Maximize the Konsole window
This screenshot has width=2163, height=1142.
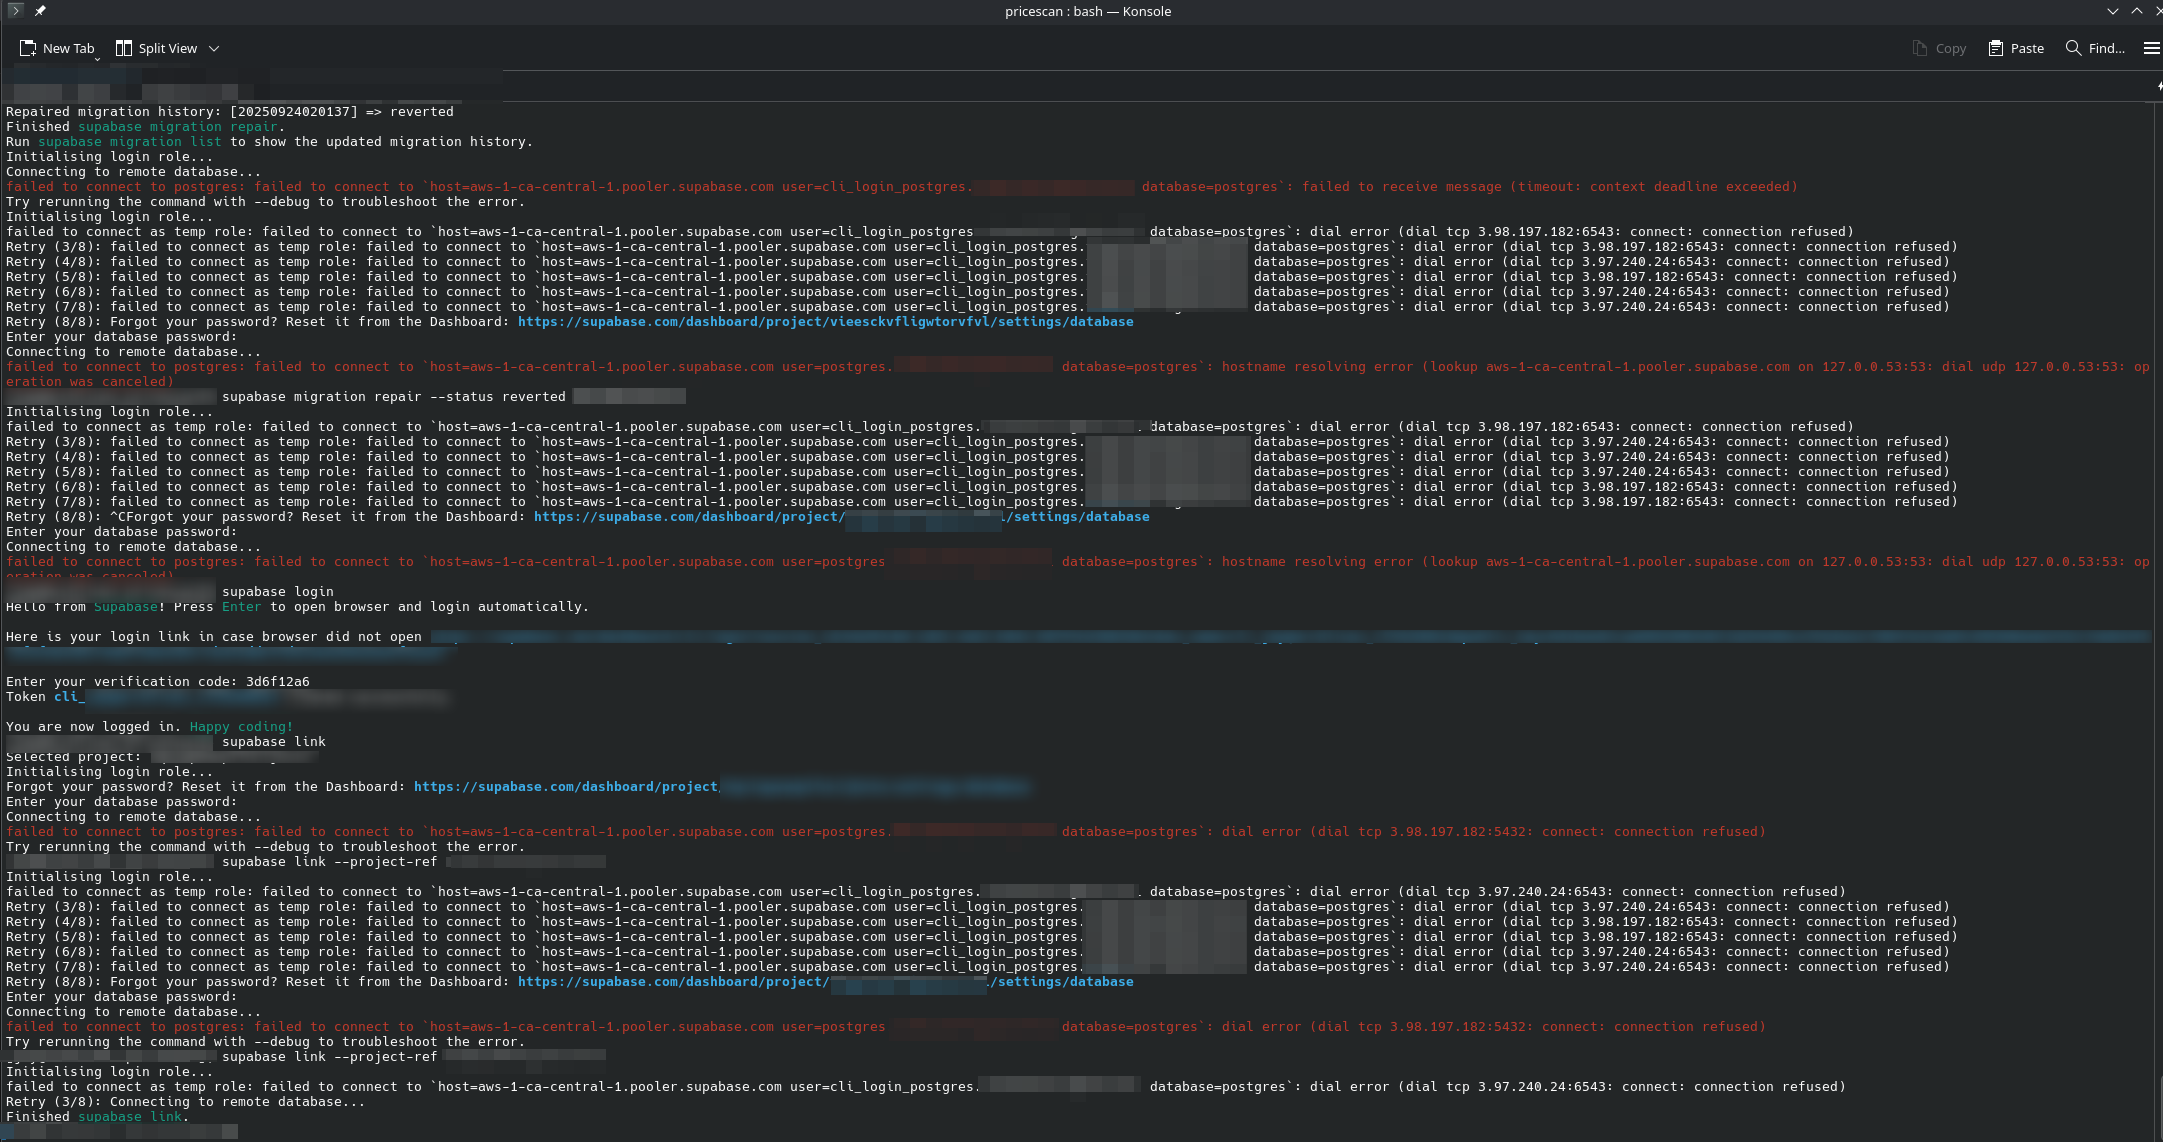2136,11
